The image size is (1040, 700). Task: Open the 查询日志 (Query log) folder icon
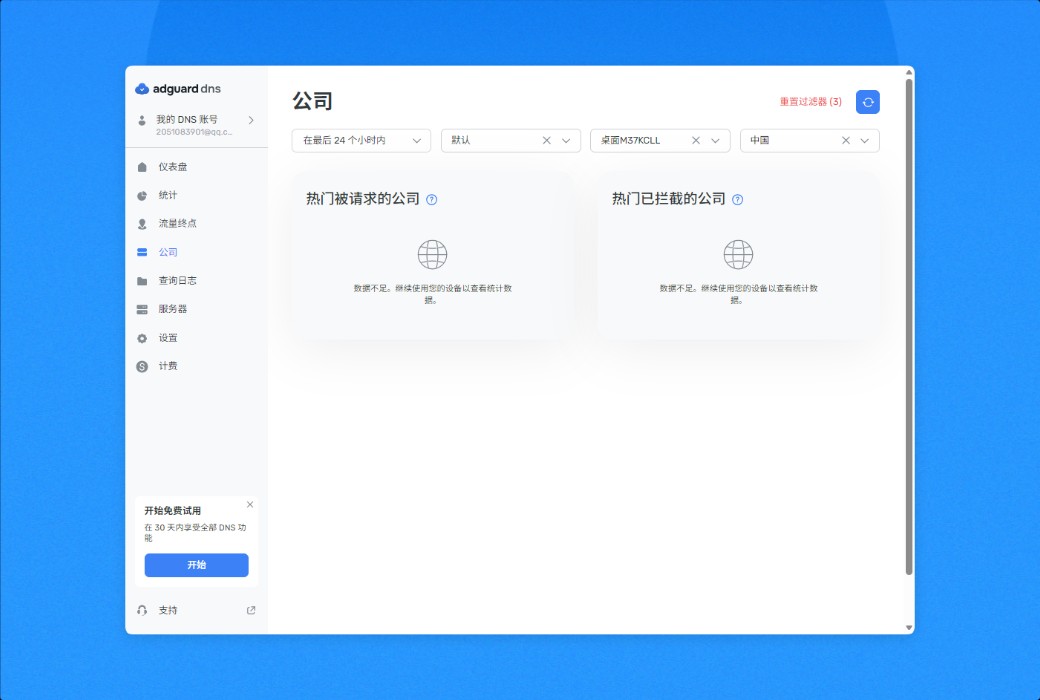tap(141, 280)
